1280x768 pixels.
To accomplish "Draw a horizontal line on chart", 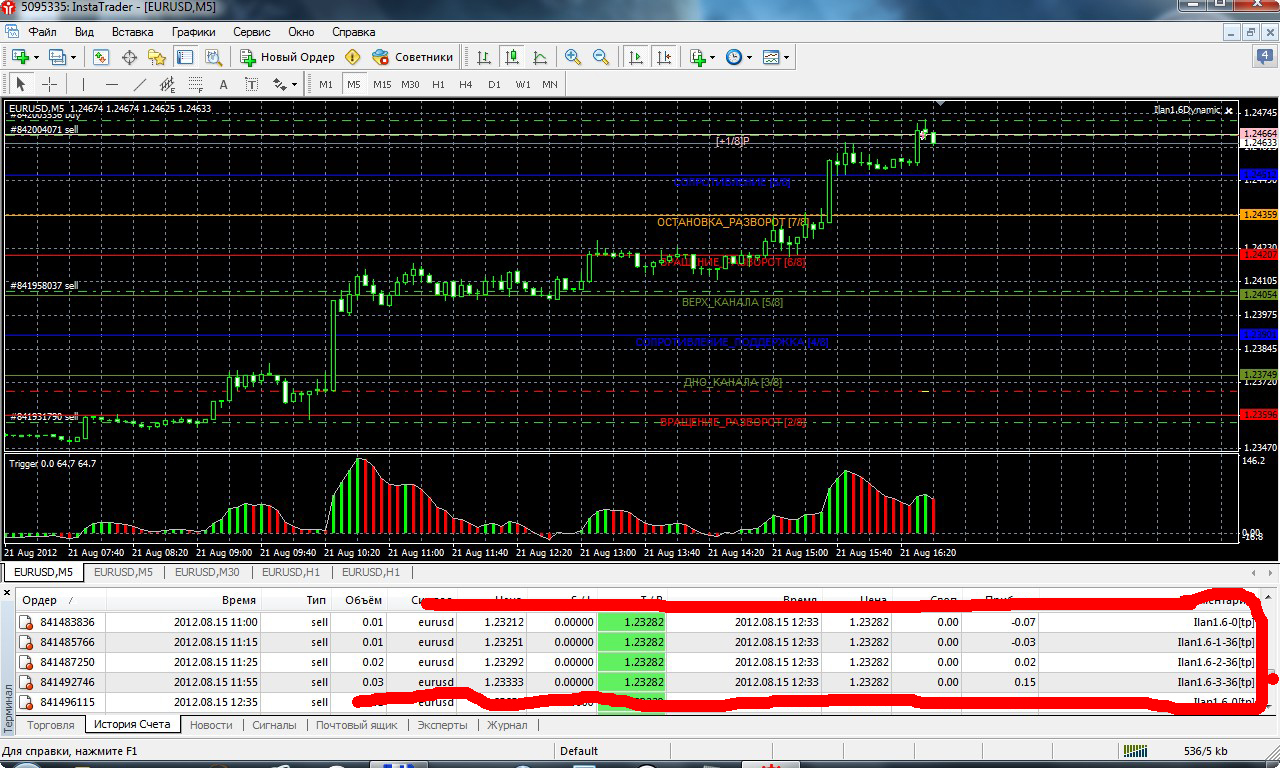I will coord(111,85).
